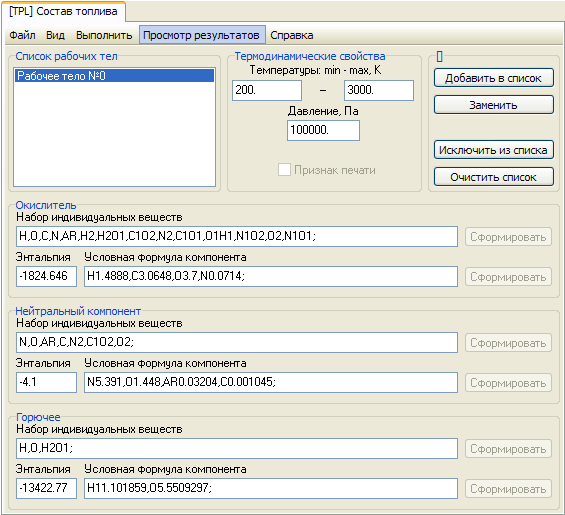Open the Просмотр результатов menu
565x515 pixels.
[202, 35]
